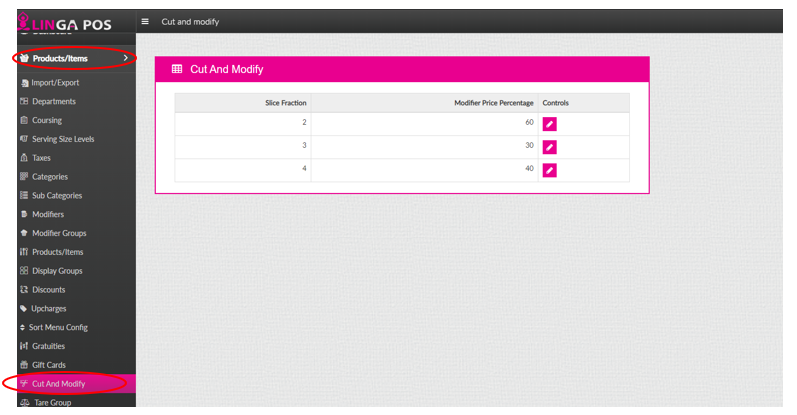Click the slice fraction value 2
This screenshot has width=797, height=415.
[304, 122]
